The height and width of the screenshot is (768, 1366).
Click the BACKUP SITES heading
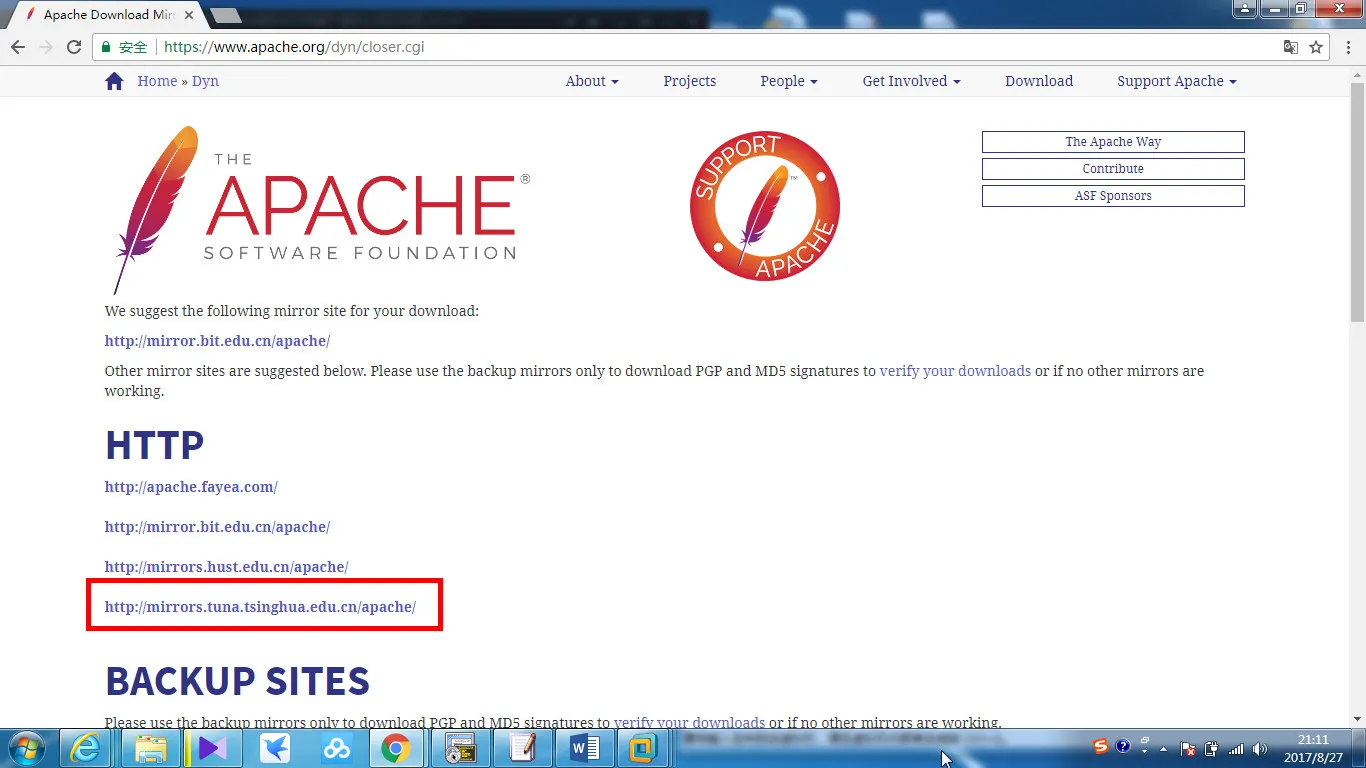click(x=237, y=681)
